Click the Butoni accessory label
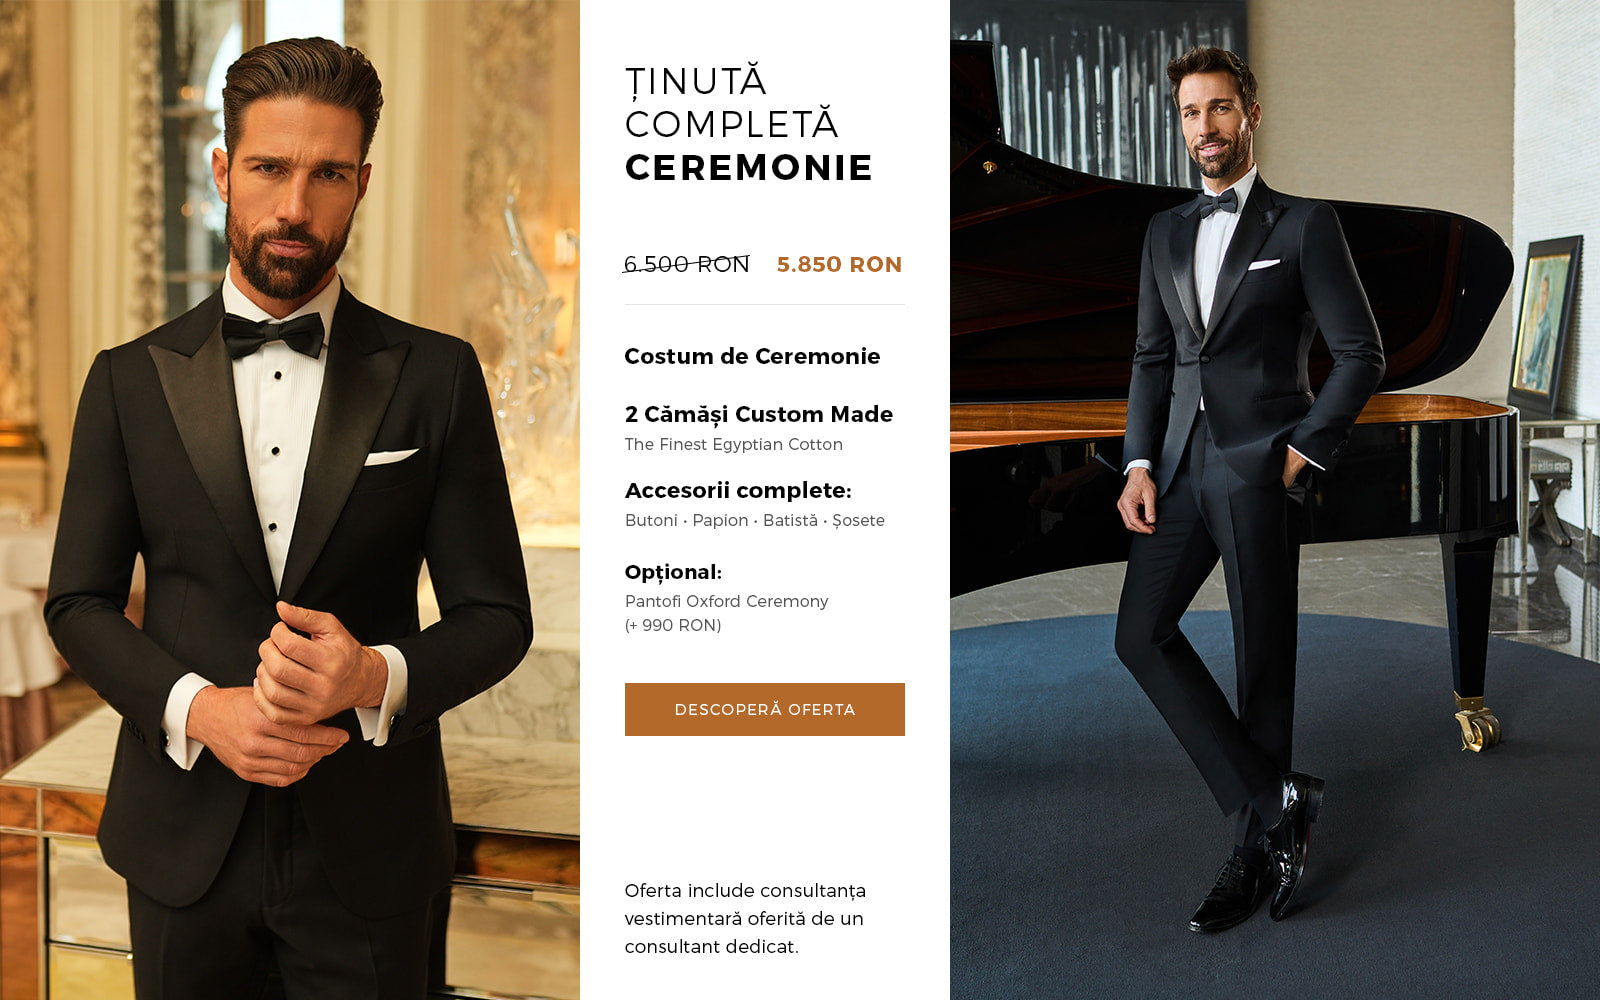 coord(651,520)
